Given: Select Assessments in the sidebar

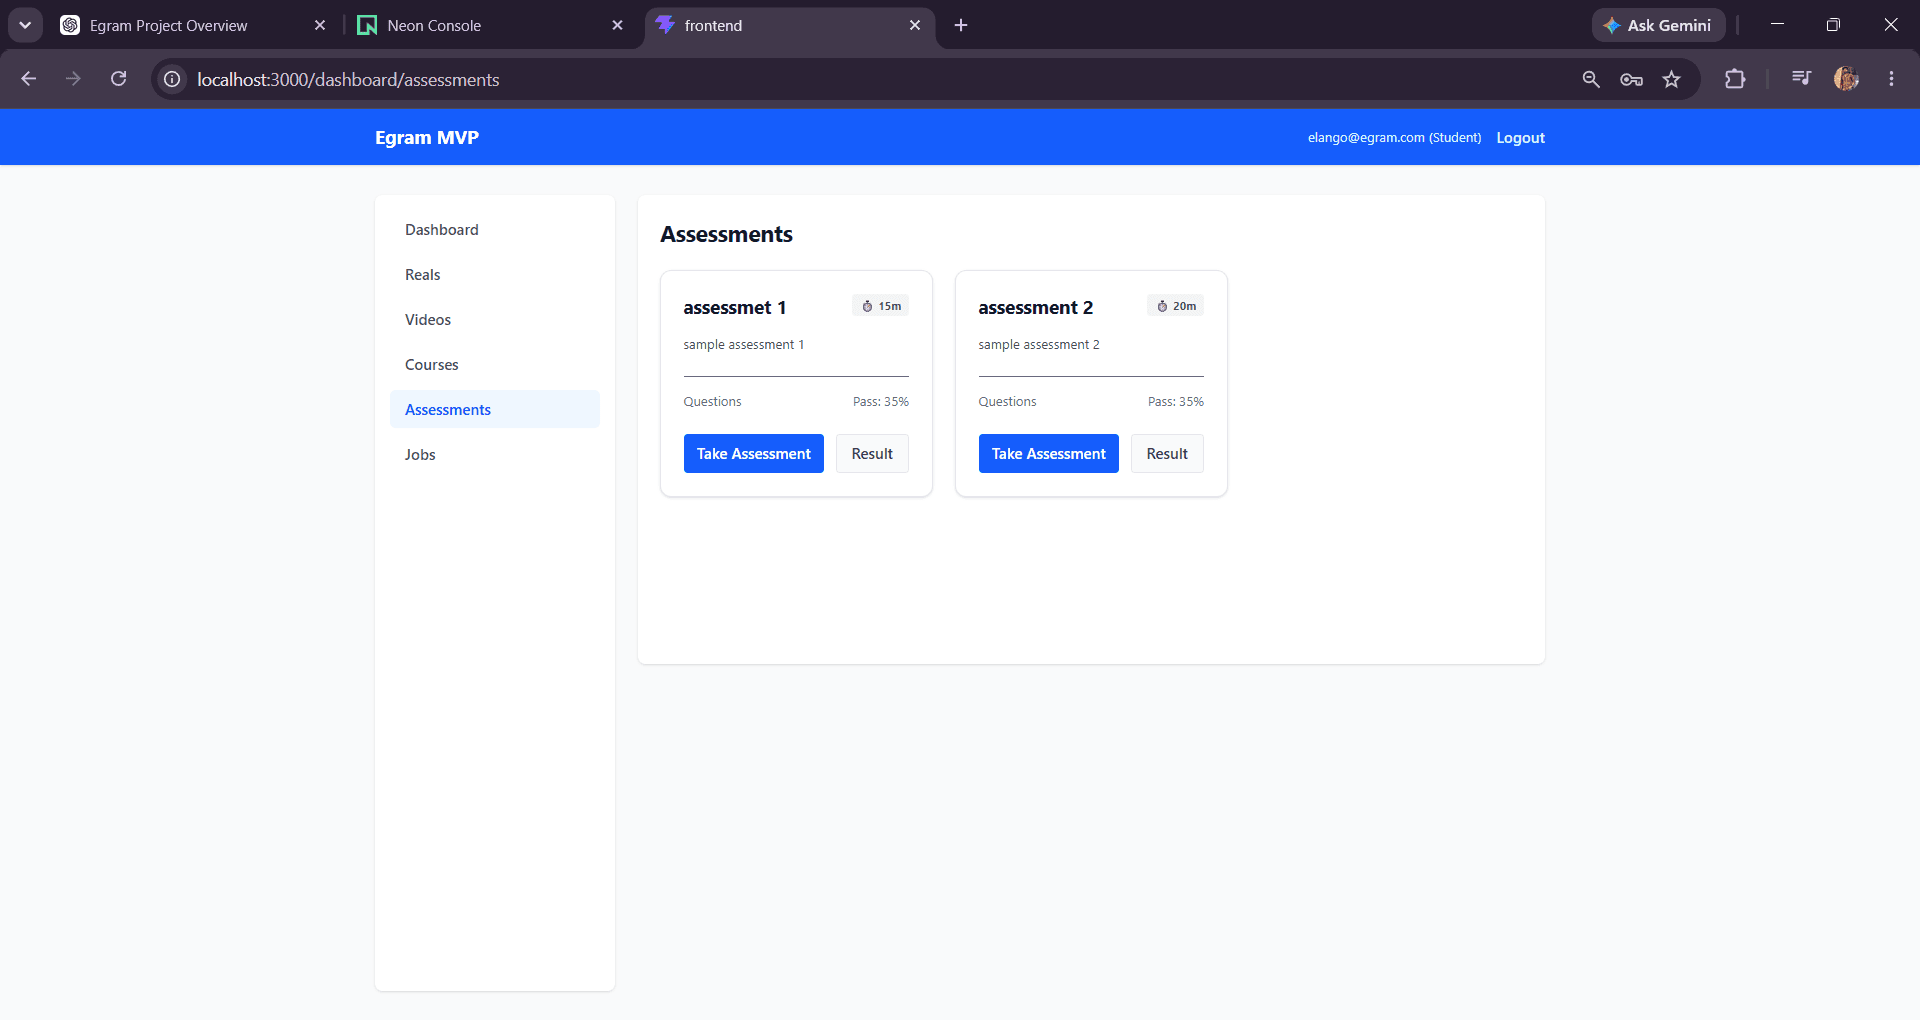Looking at the screenshot, I should [495, 409].
